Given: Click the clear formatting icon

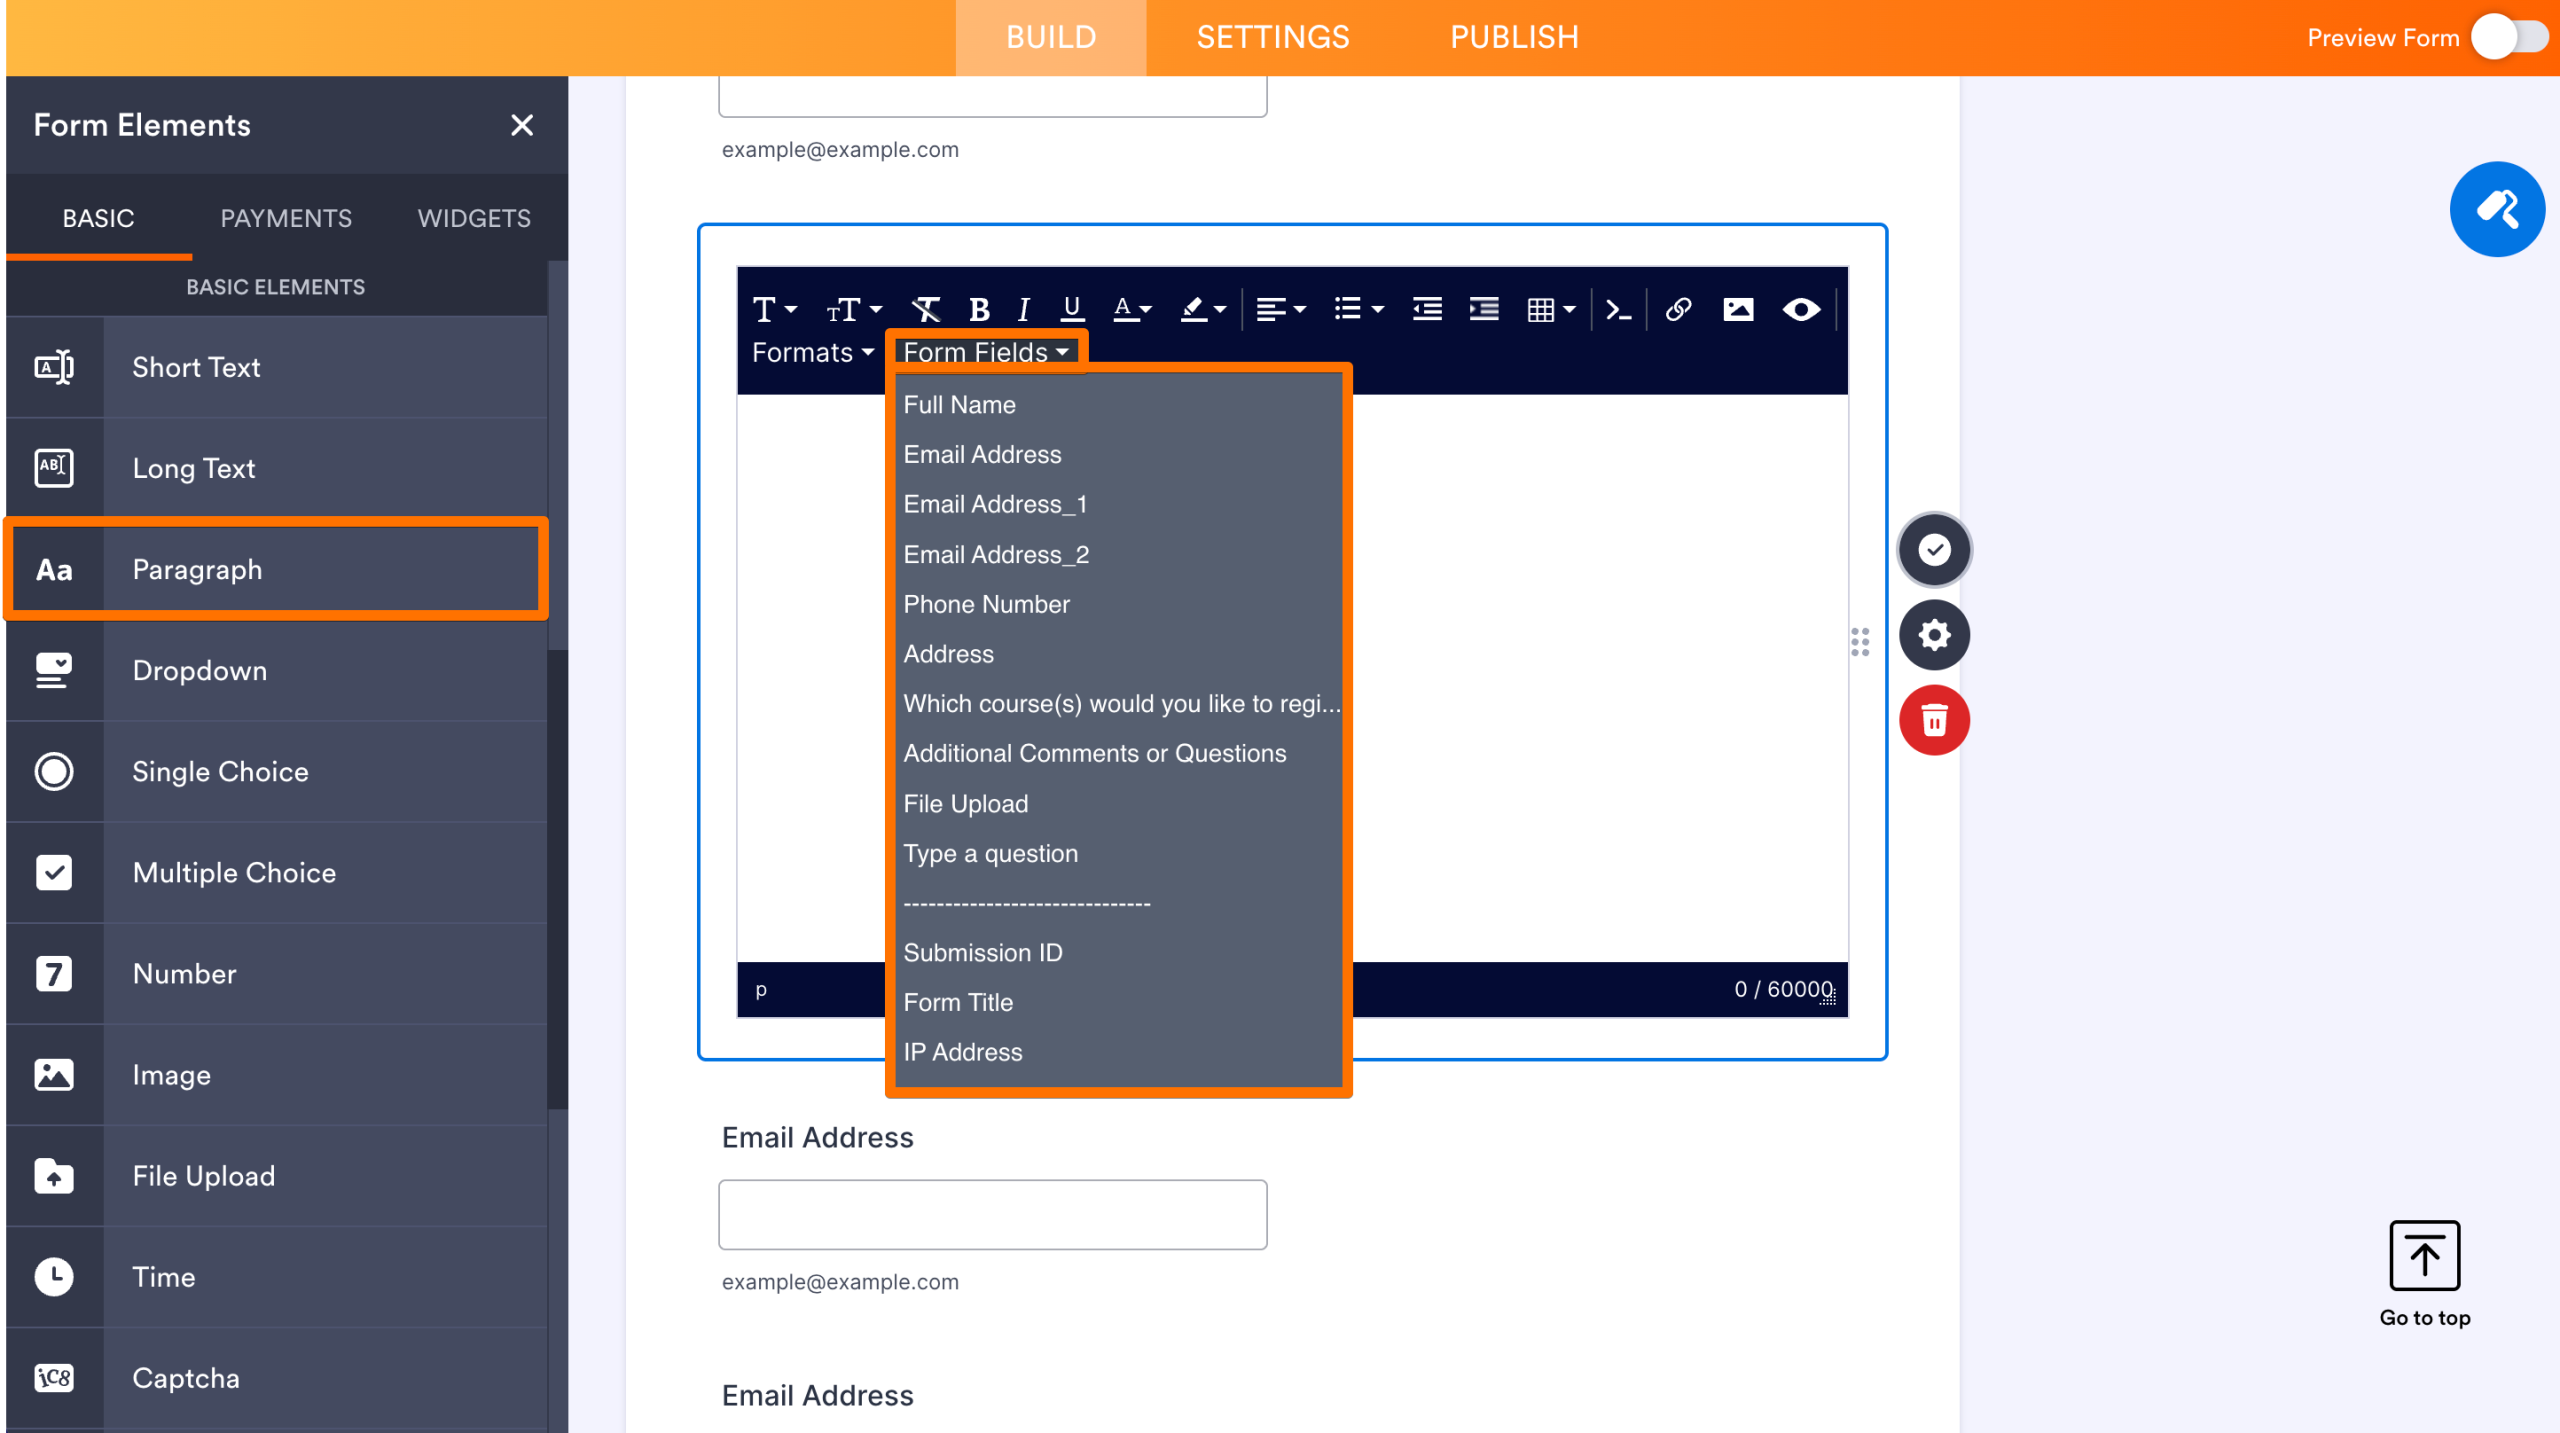Looking at the screenshot, I should tap(925, 310).
